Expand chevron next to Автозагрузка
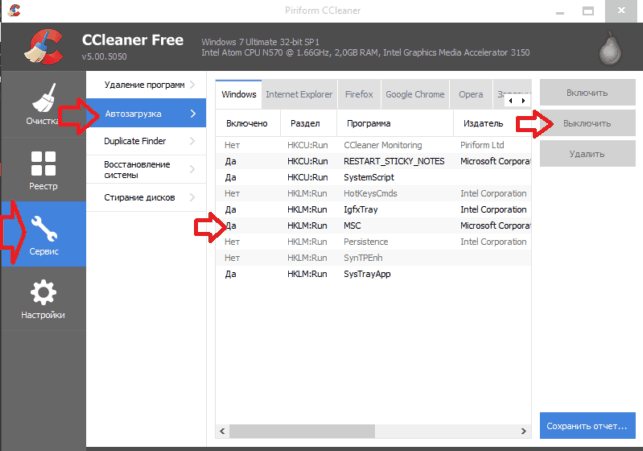The height and width of the screenshot is (451, 643). (193, 114)
